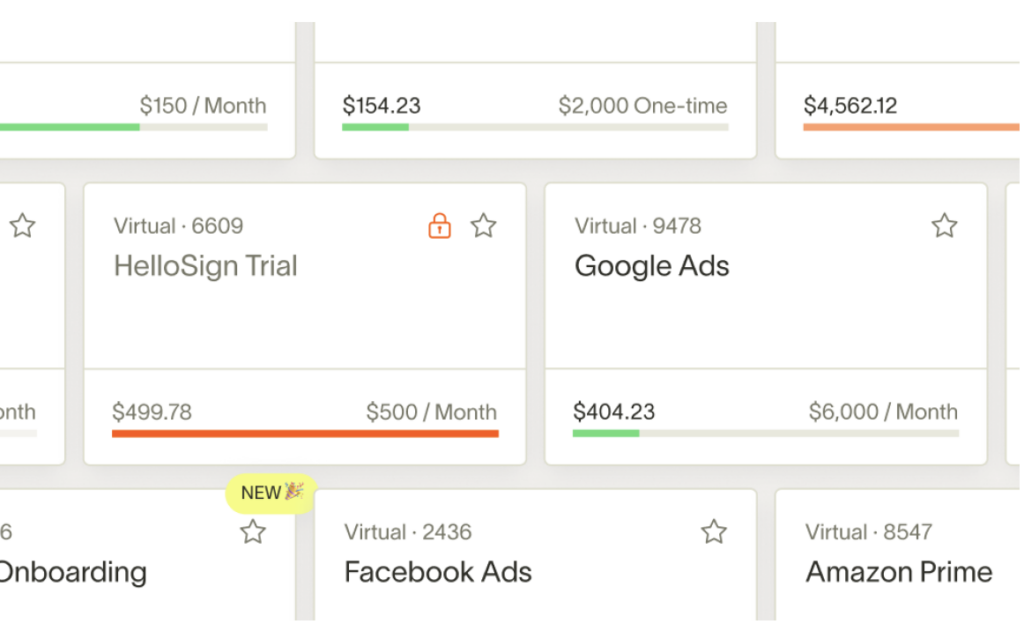Click the $4,562.12 spent amount
The image size is (1024, 624).
pyautogui.click(x=850, y=106)
